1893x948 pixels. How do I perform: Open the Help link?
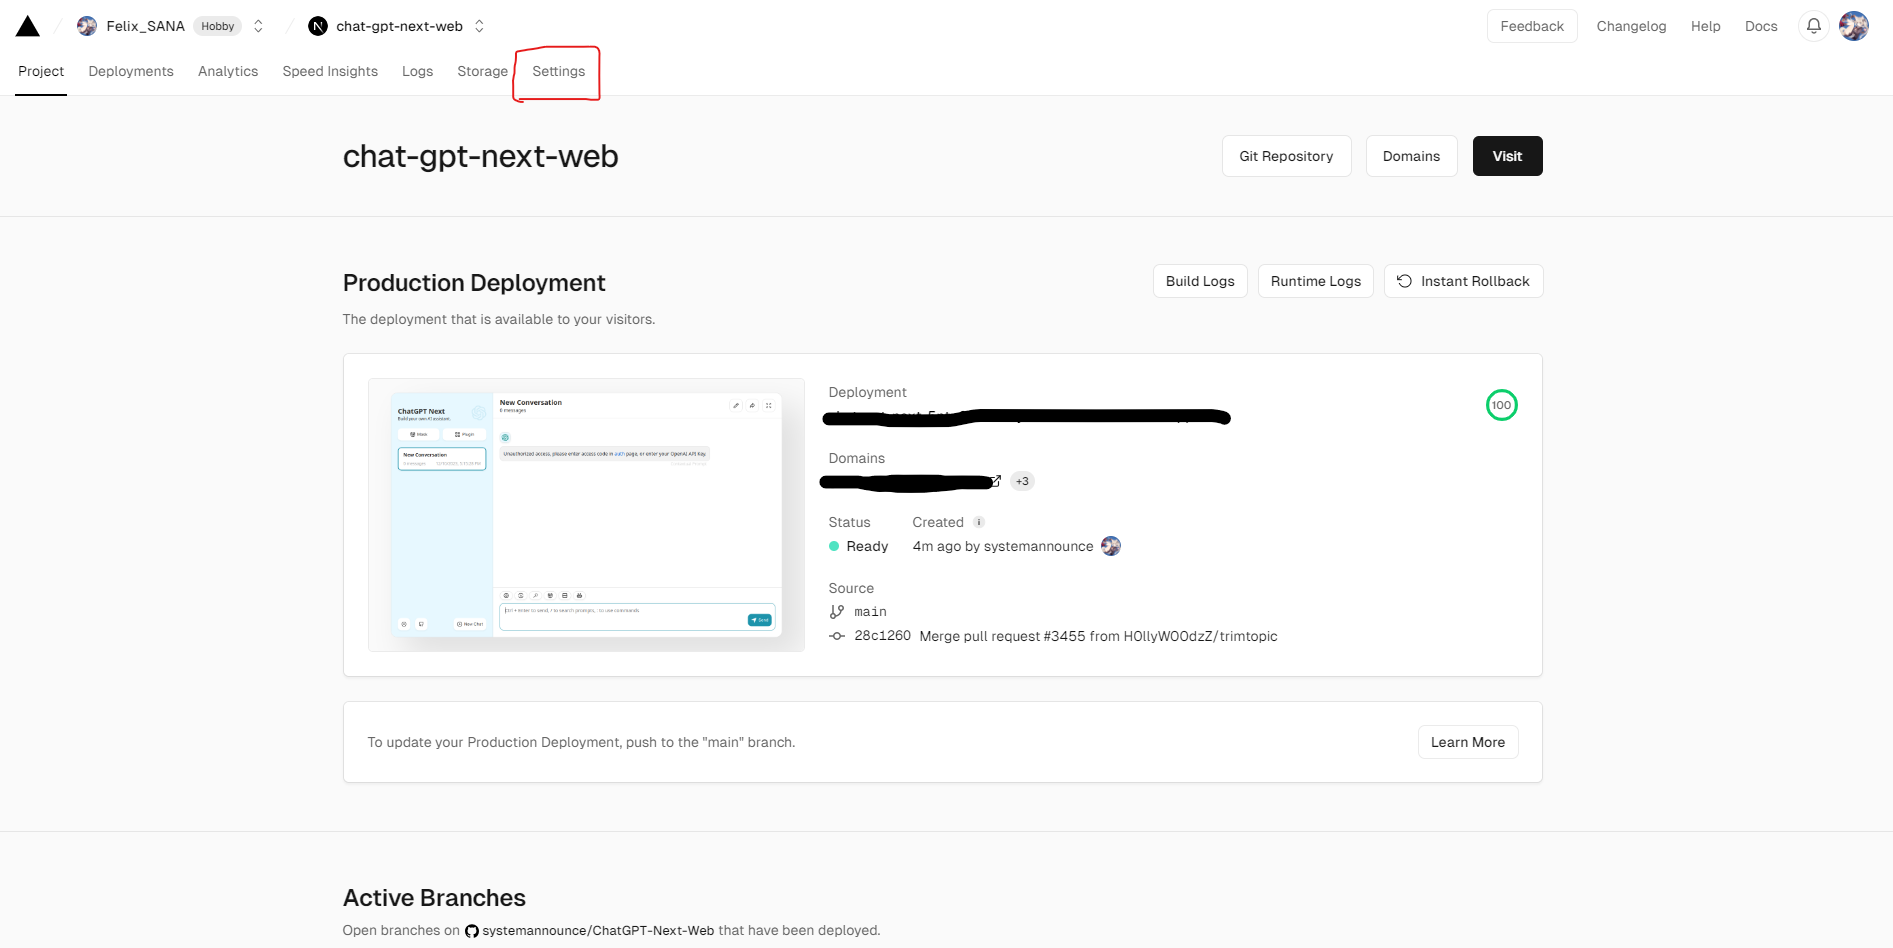1705,26
